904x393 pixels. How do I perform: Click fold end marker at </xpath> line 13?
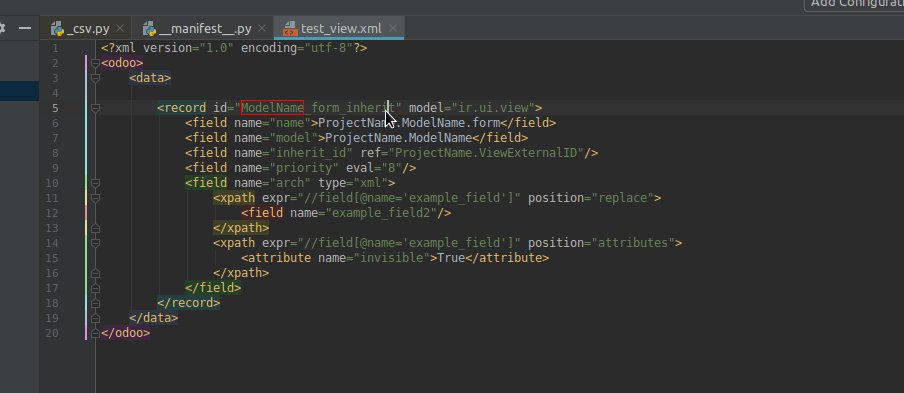point(95,228)
